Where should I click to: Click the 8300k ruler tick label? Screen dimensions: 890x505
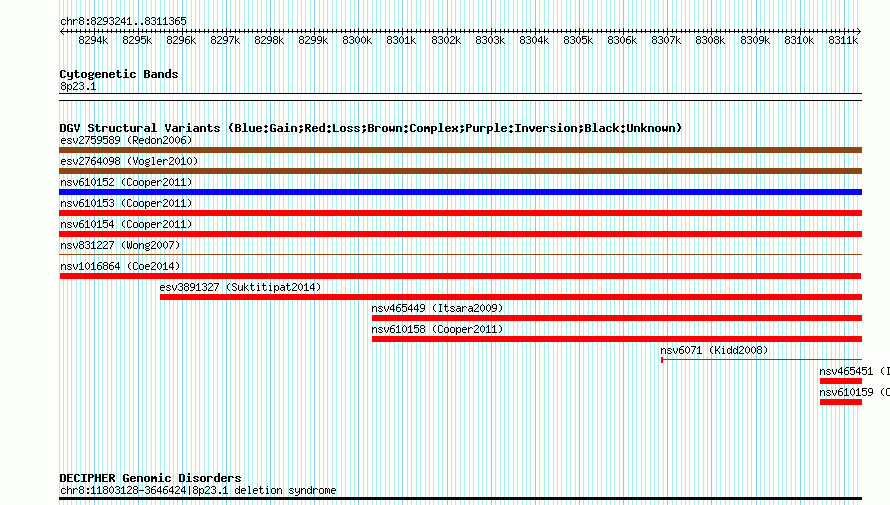(x=357, y=40)
